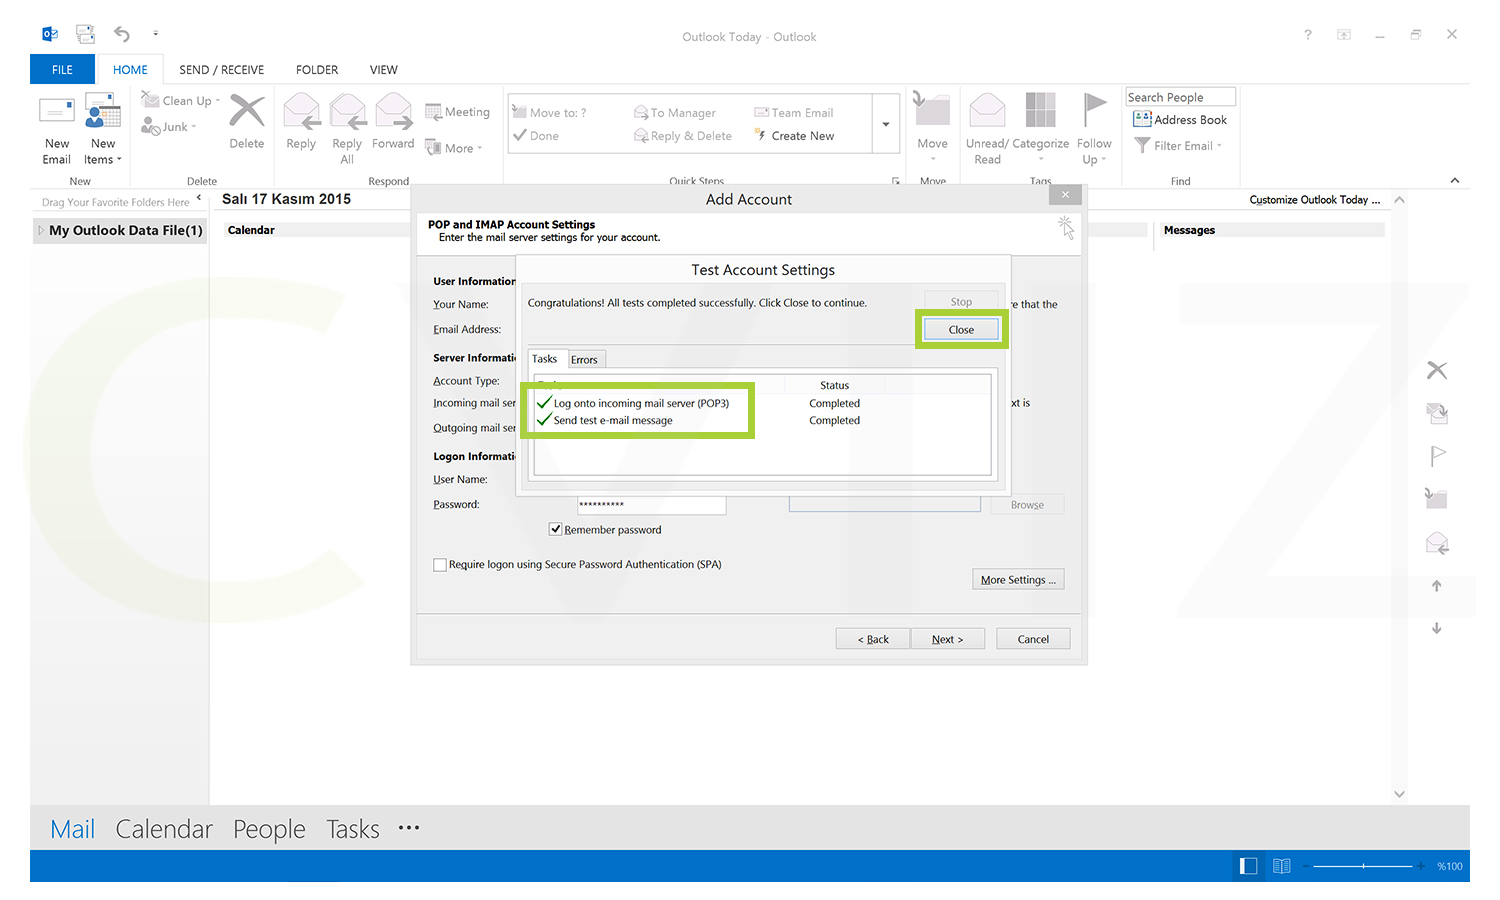Click the Delete X icon
The image size is (1500, 900).
click(x=247, y=110)
